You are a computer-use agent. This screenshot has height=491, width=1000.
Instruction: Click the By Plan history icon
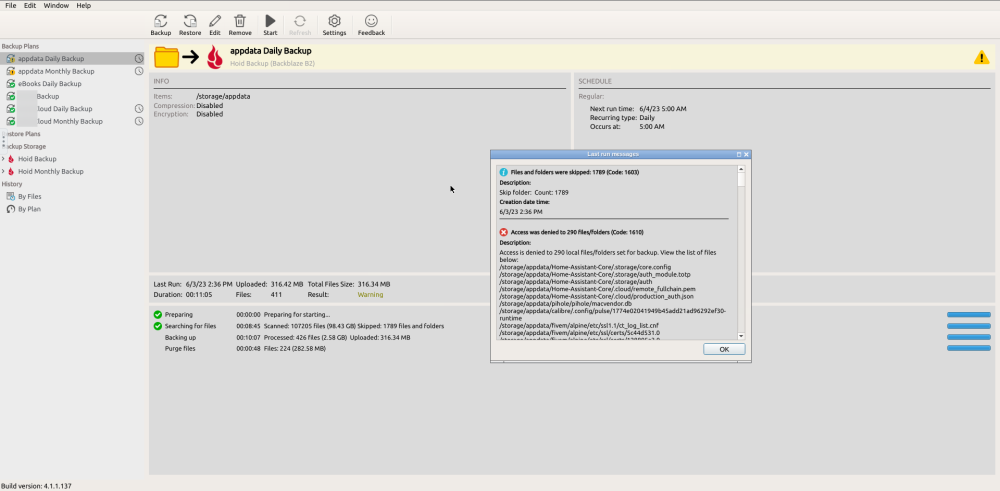click(x=11, y=209)
